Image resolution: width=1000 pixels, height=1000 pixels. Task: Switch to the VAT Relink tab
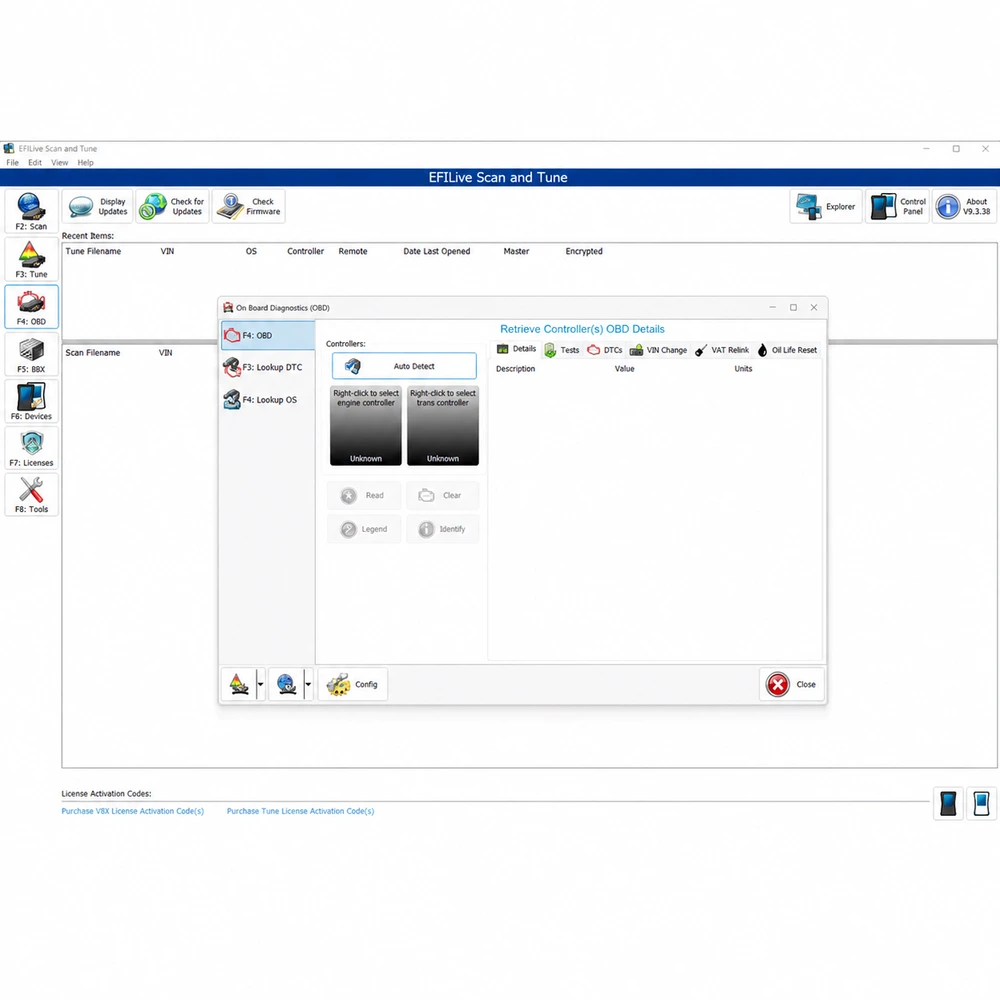pyautogui.click(x=722, y=350)
